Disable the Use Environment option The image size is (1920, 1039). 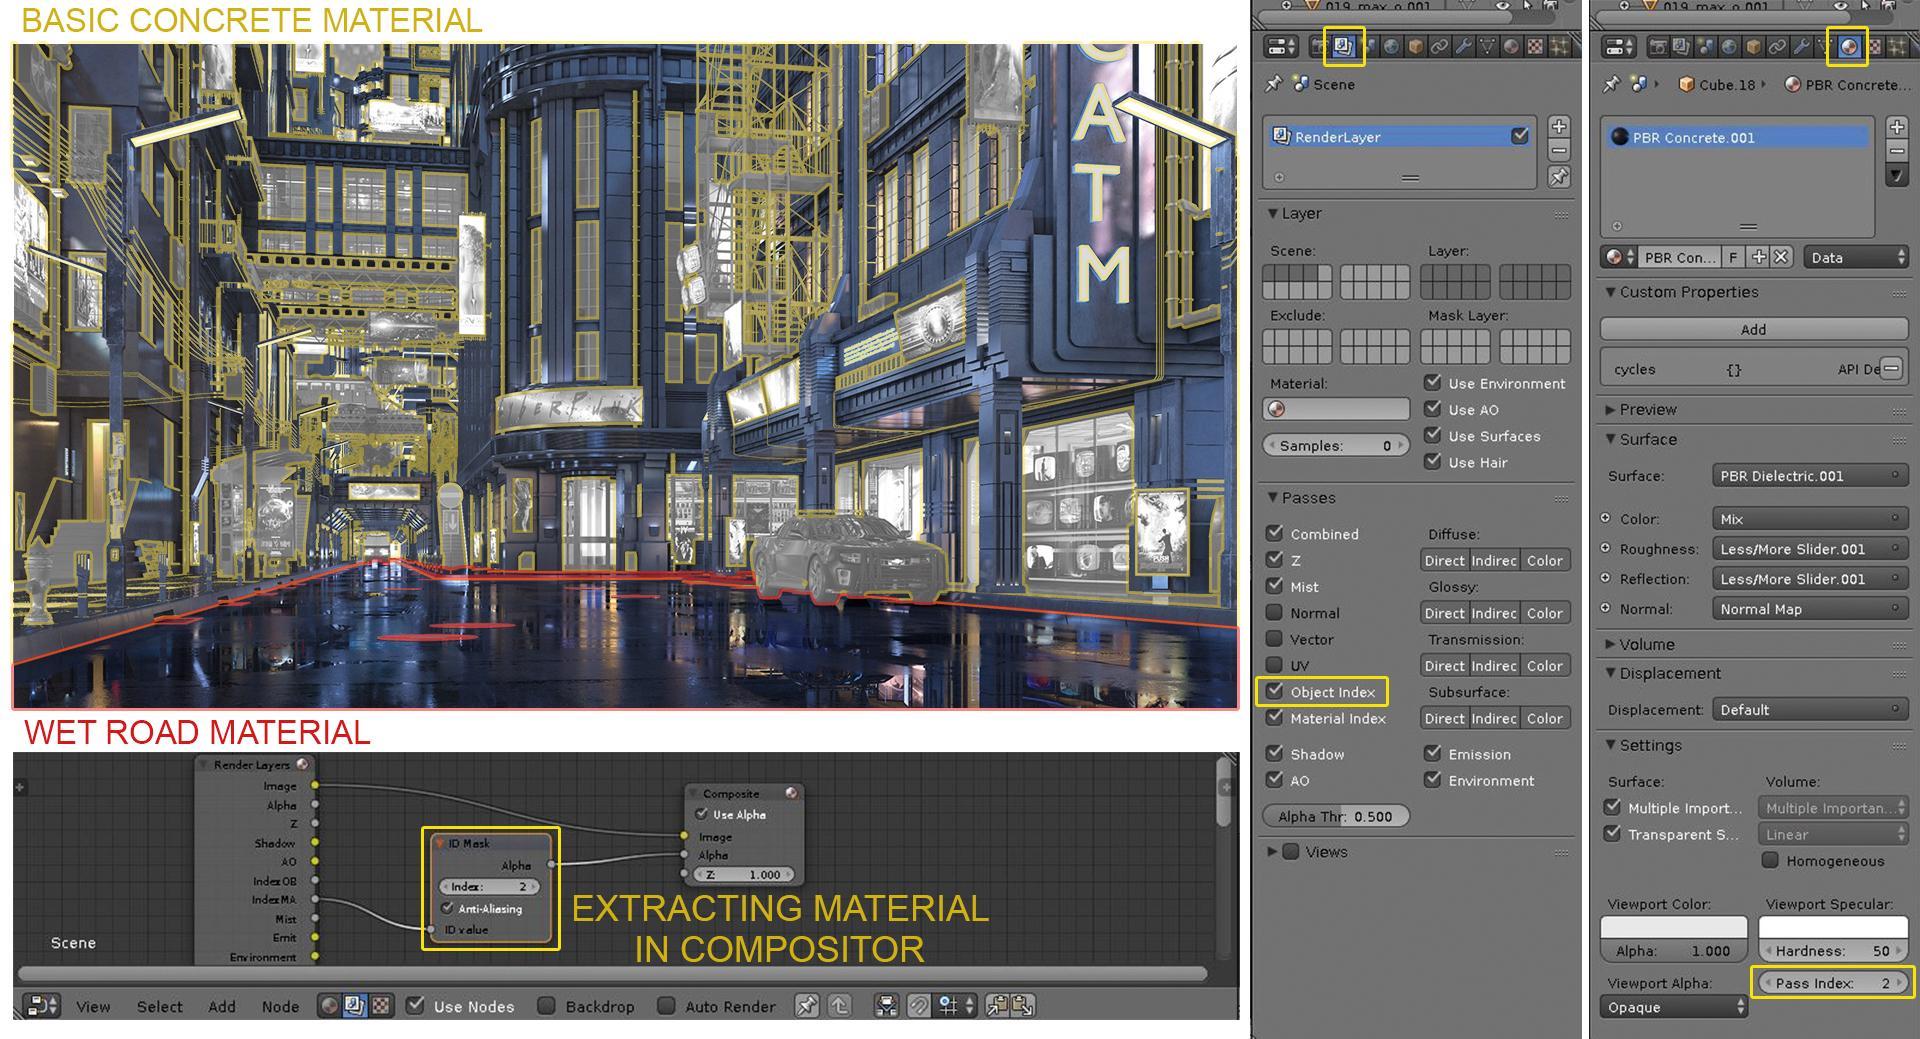tap(1433, 383)
